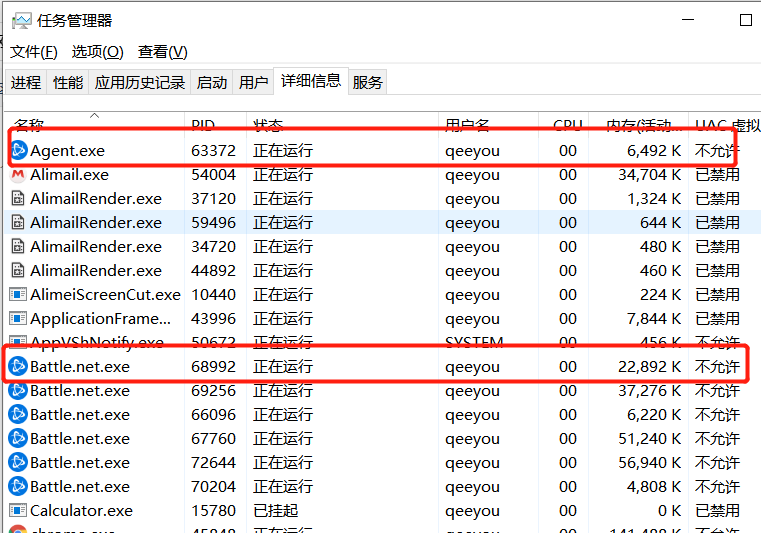Viewport: 761px width, 533px height.
Task: Click the ApplicationFrame process icon
Action: (x=18, y=318)
